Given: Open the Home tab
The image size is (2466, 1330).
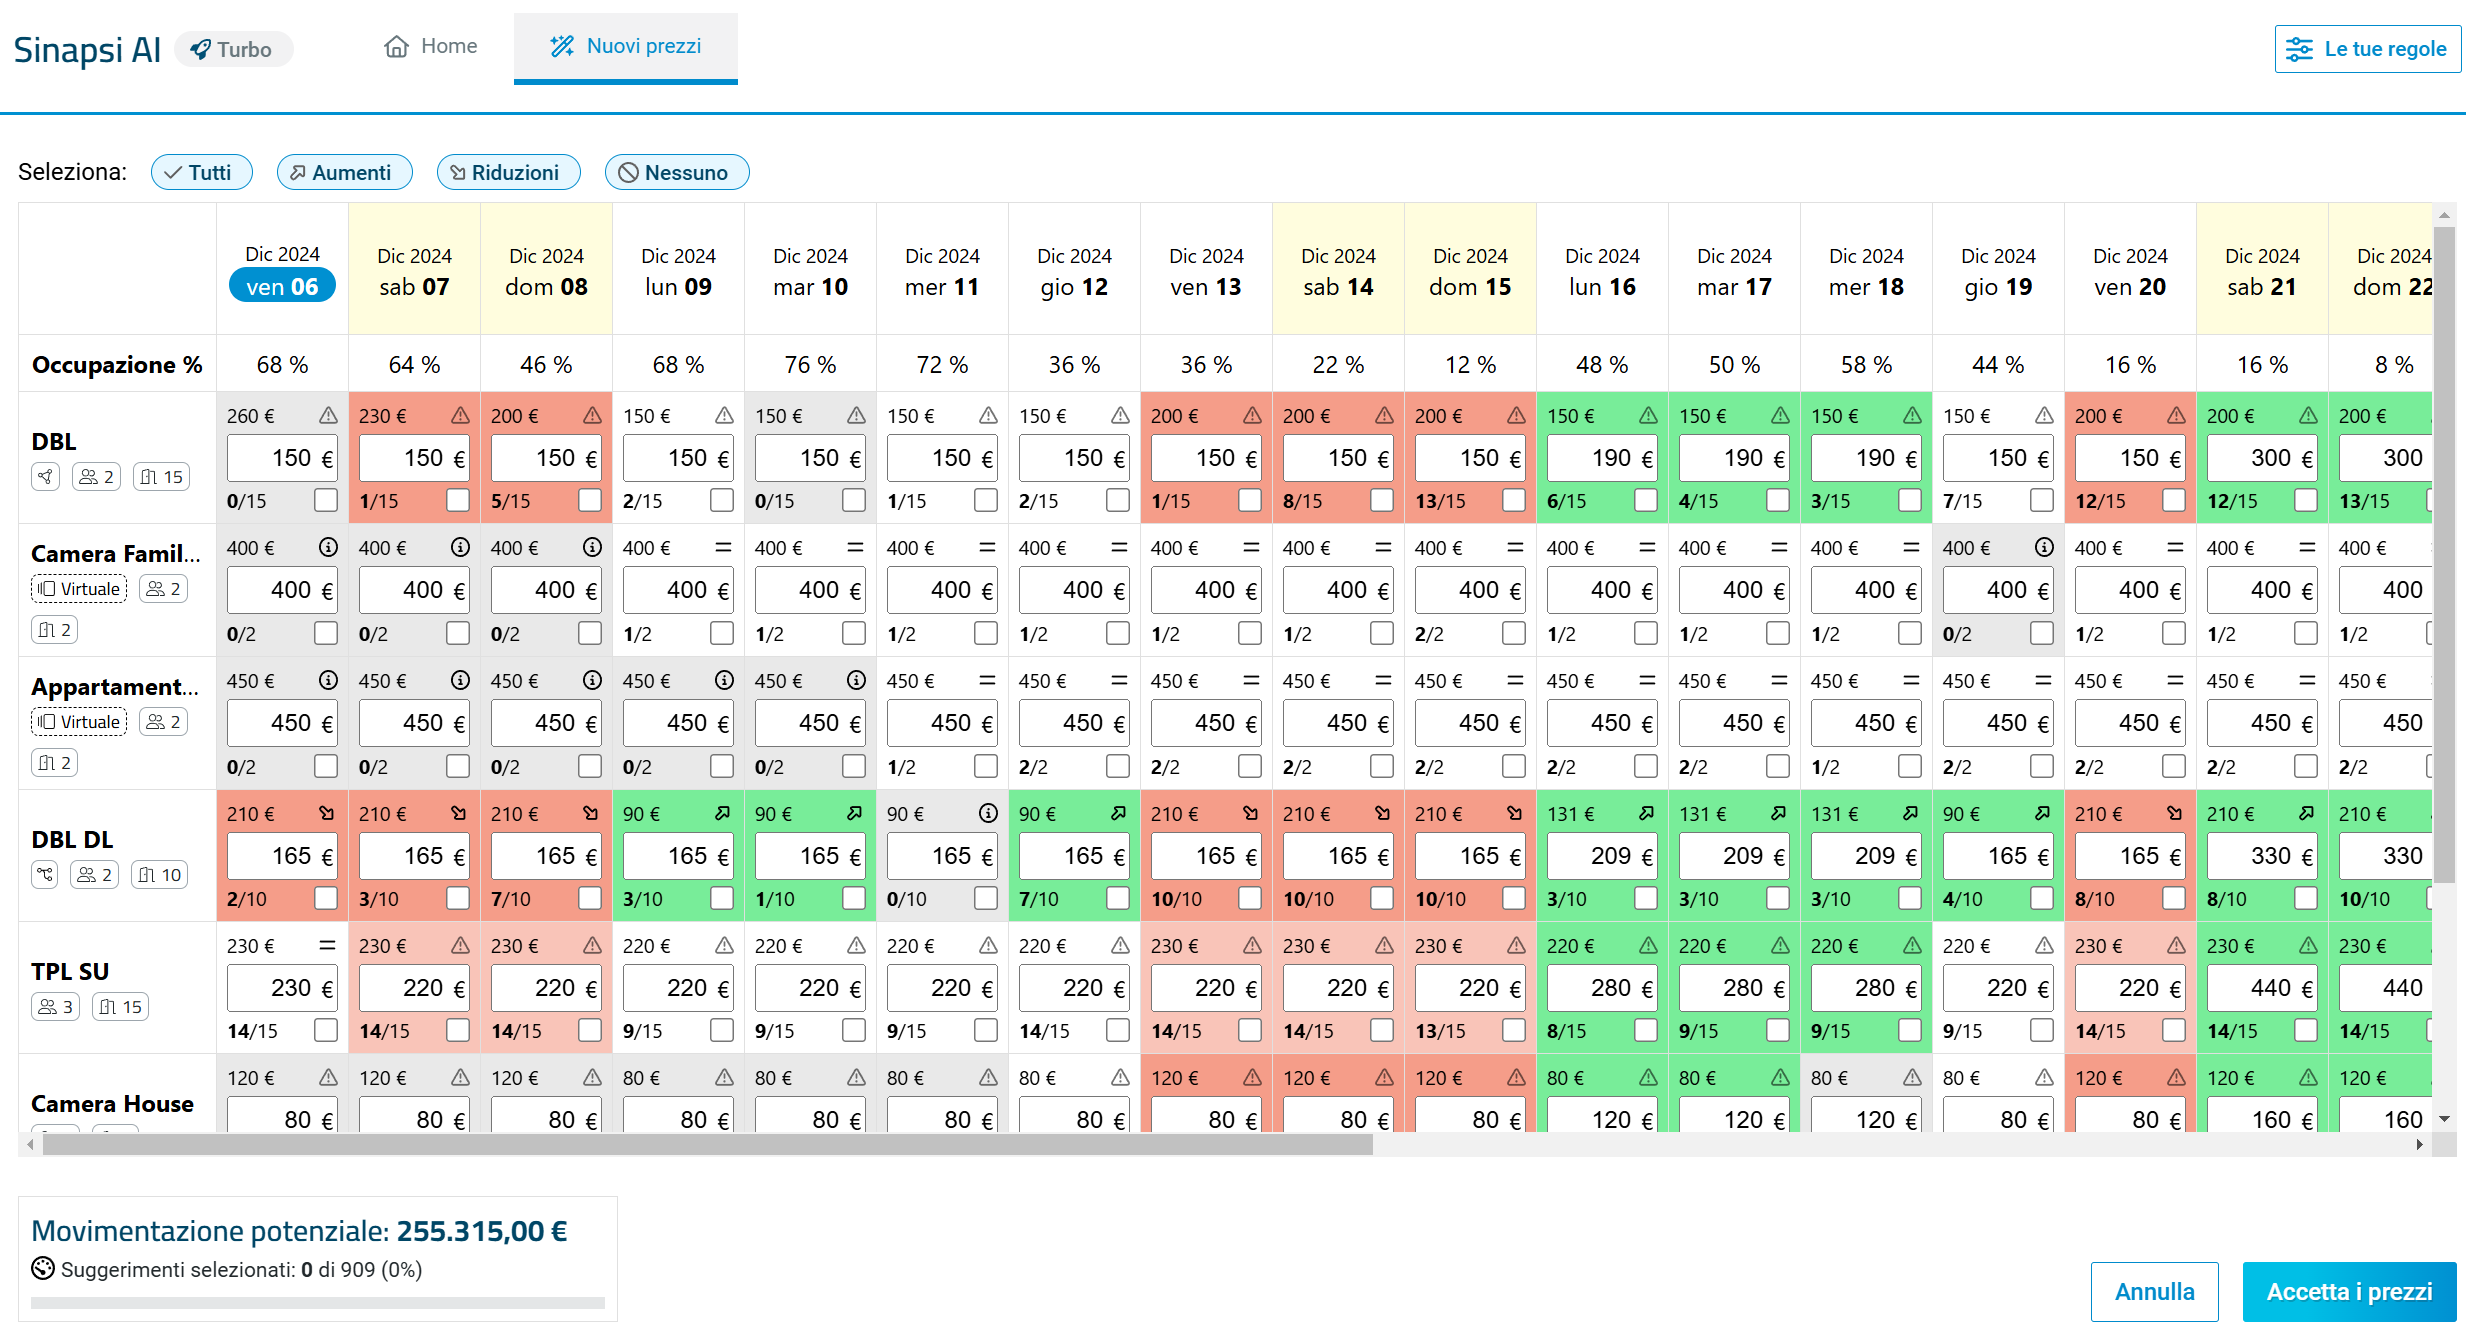Looking at the screenshot, I should 431,46.
